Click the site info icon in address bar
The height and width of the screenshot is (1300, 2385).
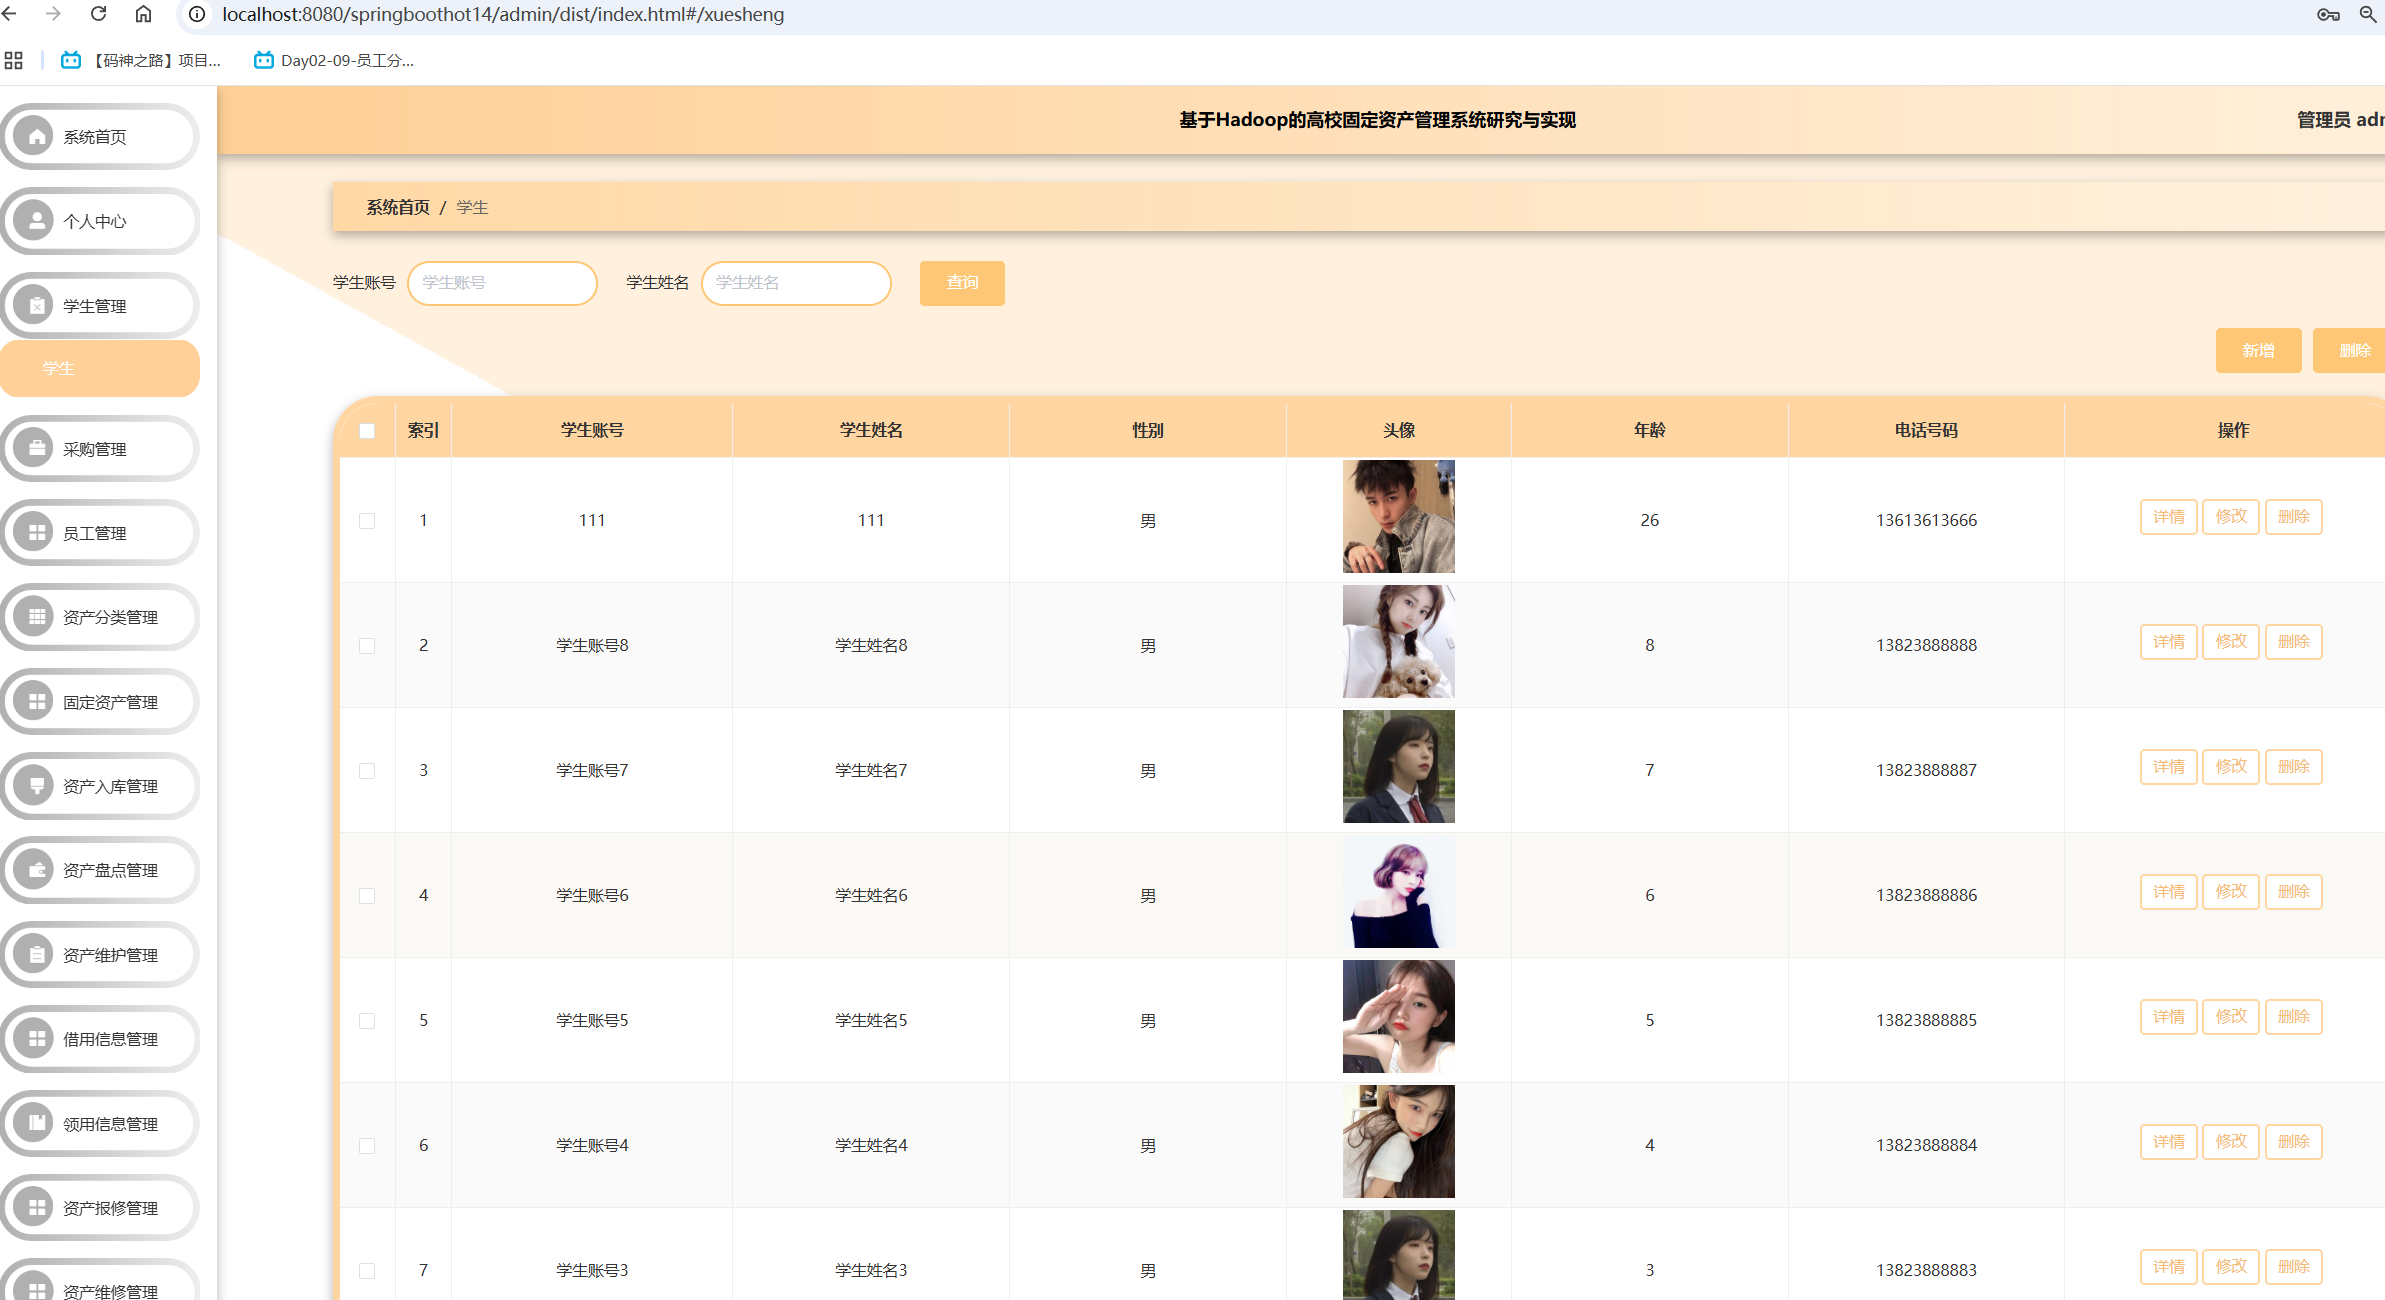coord(197,14)
